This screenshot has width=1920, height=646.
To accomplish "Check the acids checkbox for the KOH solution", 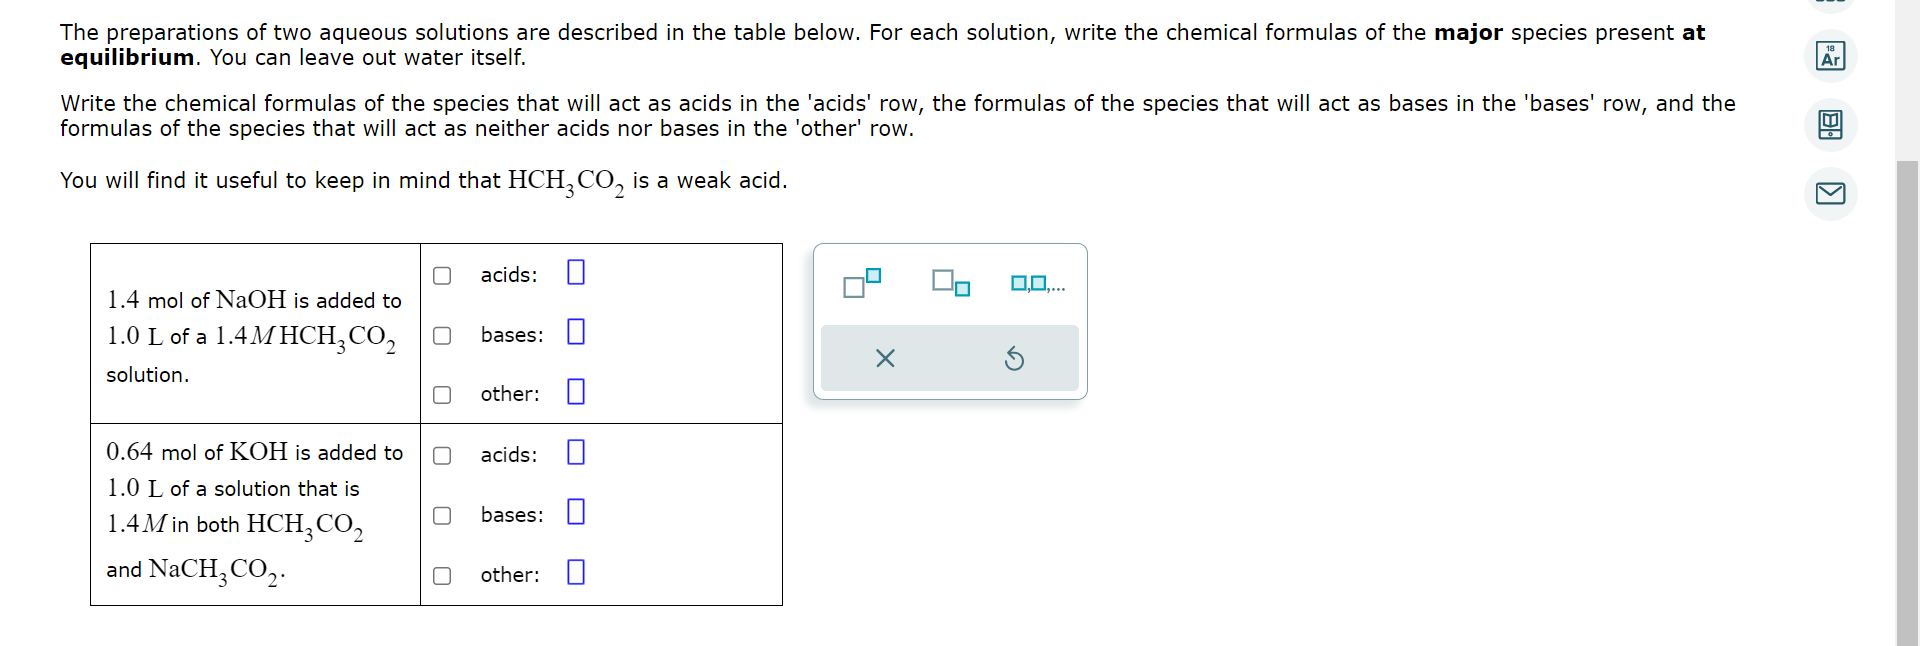I will tap(442, 455).
